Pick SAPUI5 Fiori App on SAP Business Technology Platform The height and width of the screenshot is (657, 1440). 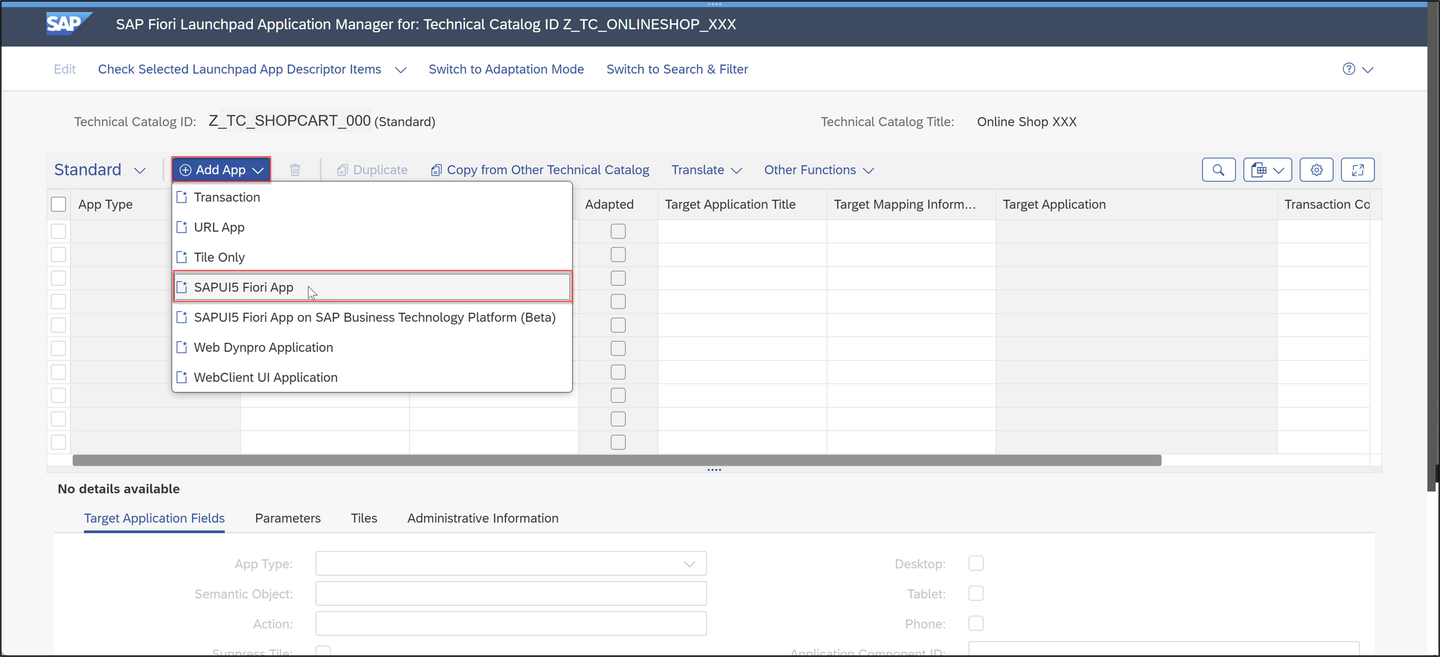pos(372,317)
